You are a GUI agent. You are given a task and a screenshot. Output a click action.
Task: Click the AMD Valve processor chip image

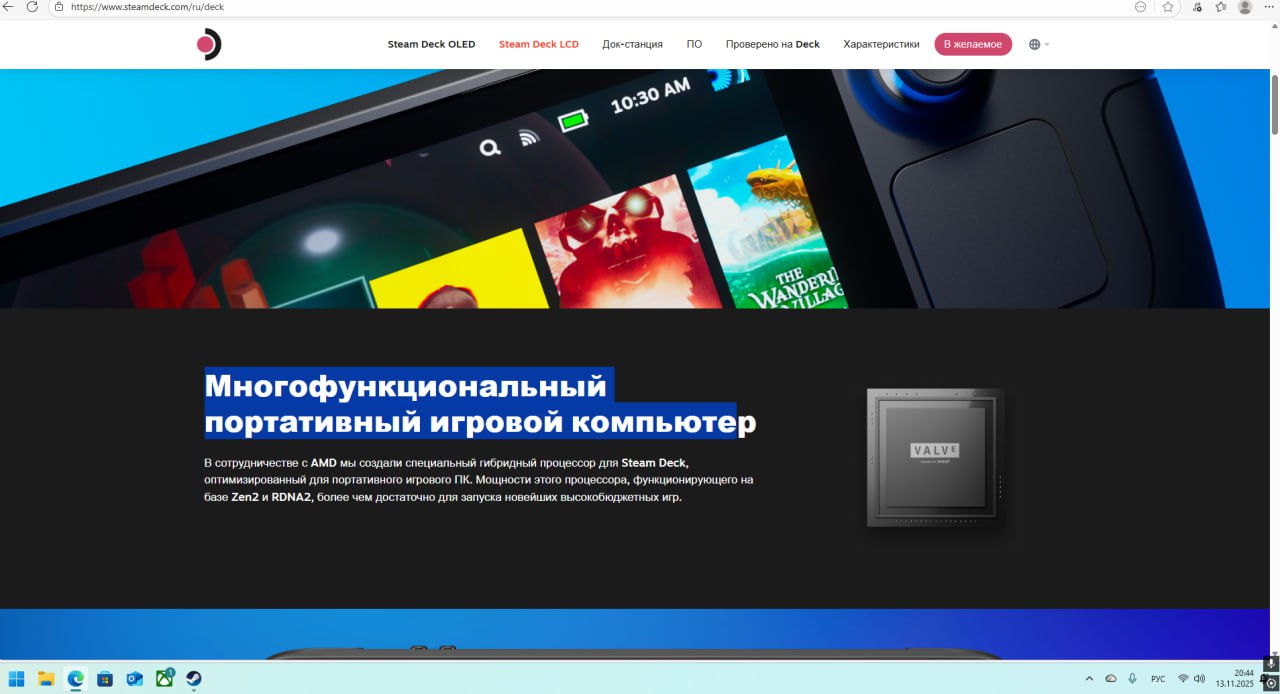[935, 457]
